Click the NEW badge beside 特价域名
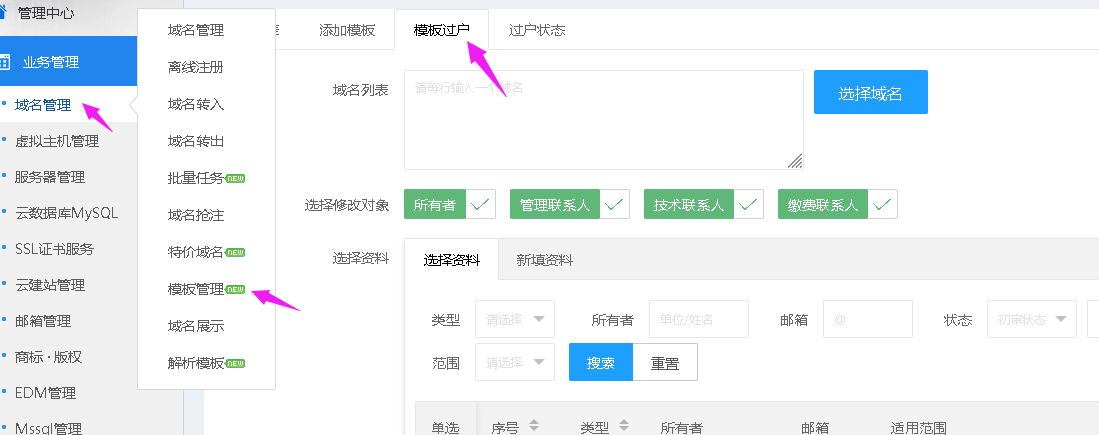This screenshot has height=435, width=1099. point(235,252)
